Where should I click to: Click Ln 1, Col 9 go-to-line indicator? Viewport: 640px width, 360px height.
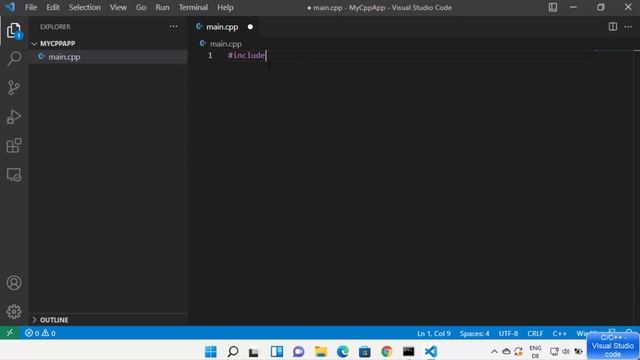(x=433, y=333)
